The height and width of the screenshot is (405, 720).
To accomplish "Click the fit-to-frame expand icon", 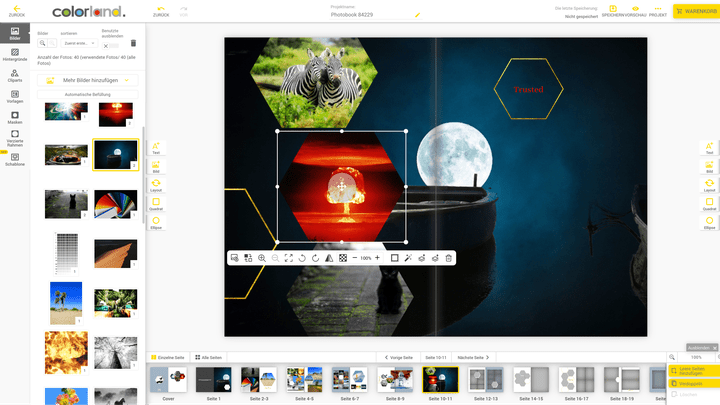I will pos(289,258).
